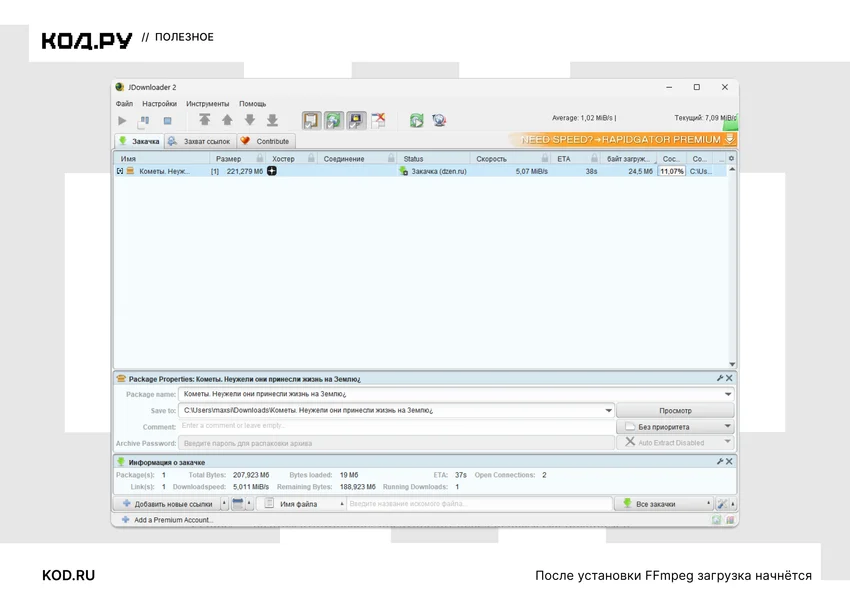Open Информация о закачке wrench settings icon

tap(720, 461)
